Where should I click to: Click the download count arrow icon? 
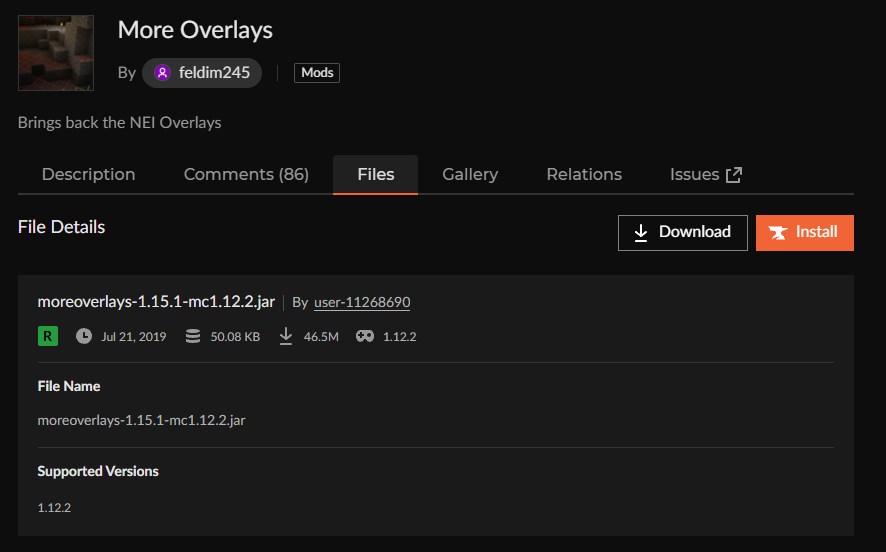(286, 336)
